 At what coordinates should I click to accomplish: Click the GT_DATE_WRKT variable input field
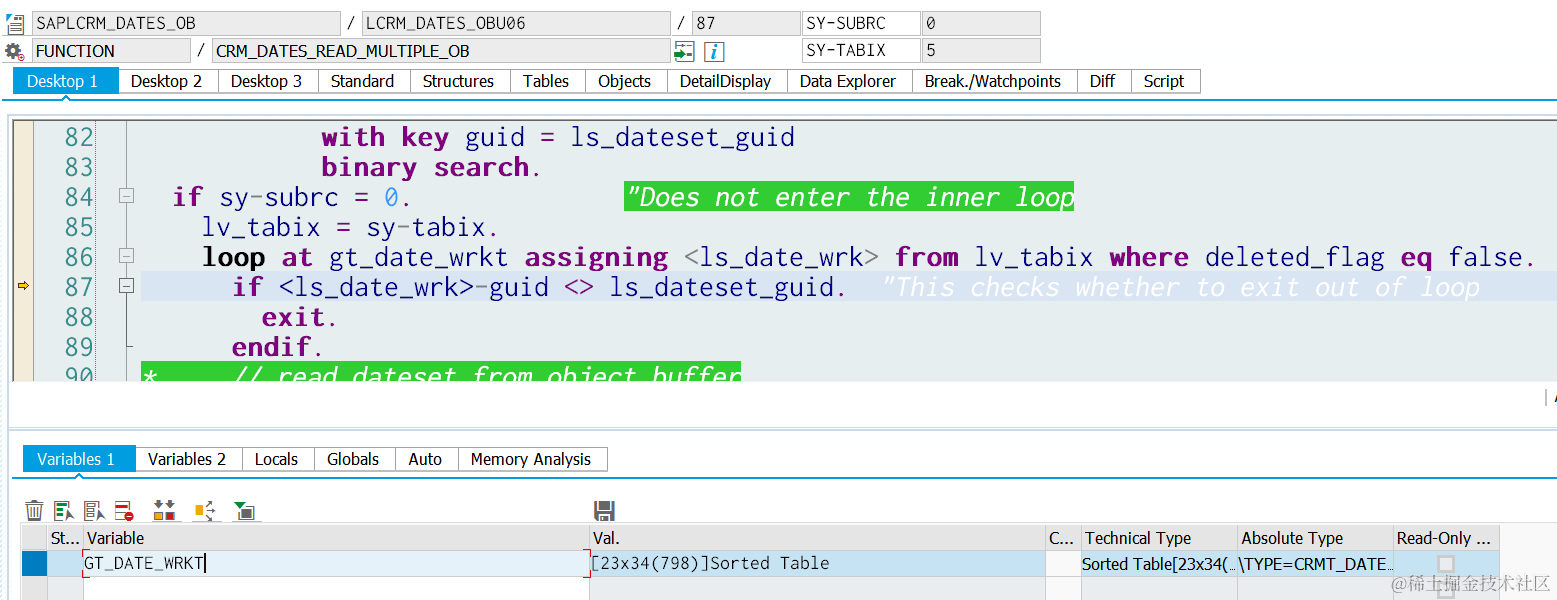click(336, 563)
